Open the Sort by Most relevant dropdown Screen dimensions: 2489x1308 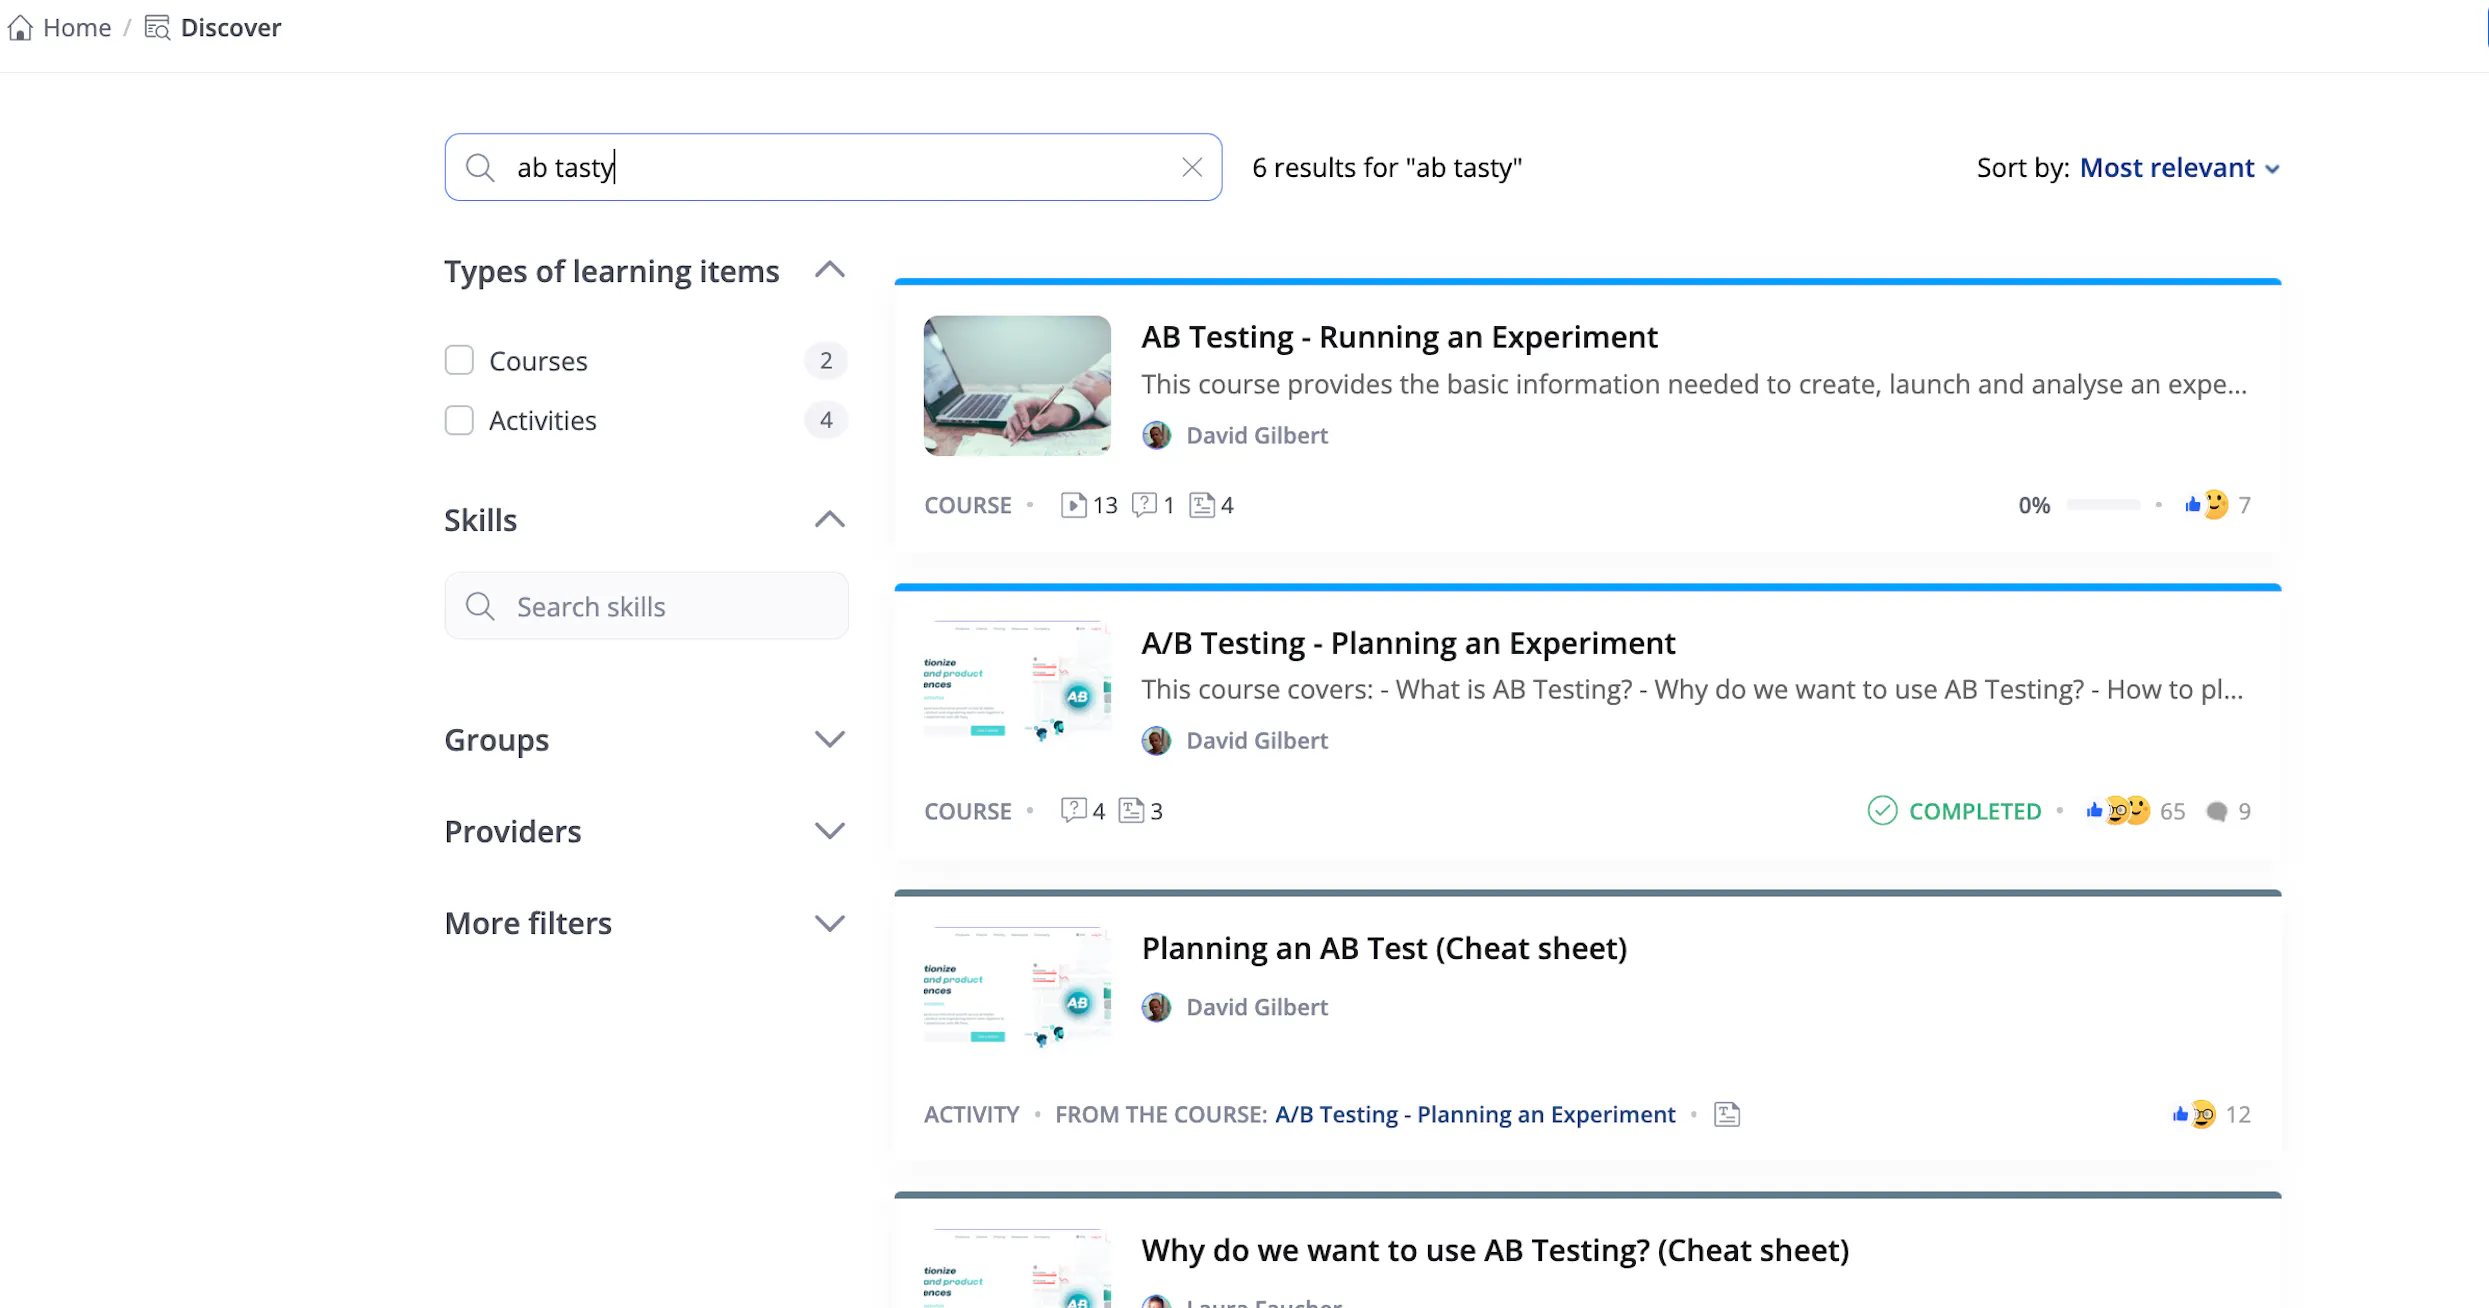coord(2179,168)
